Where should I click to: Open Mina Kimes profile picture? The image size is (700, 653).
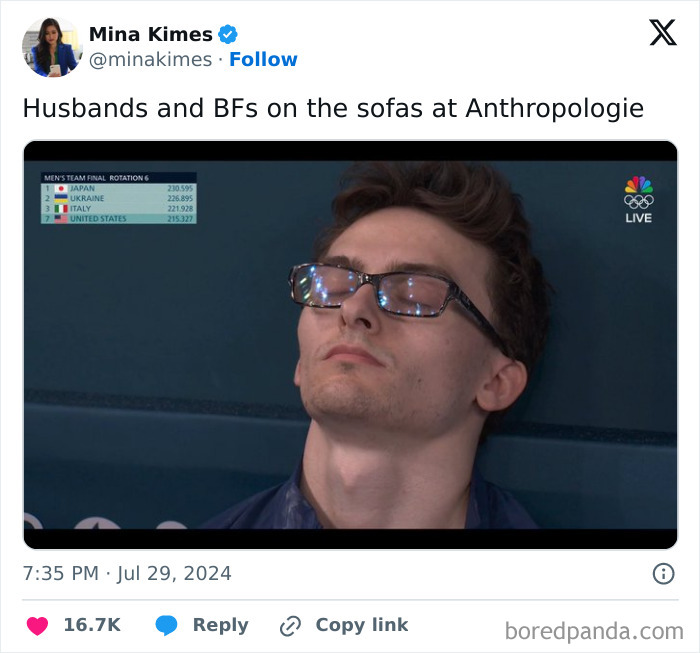tap(52, 47)
